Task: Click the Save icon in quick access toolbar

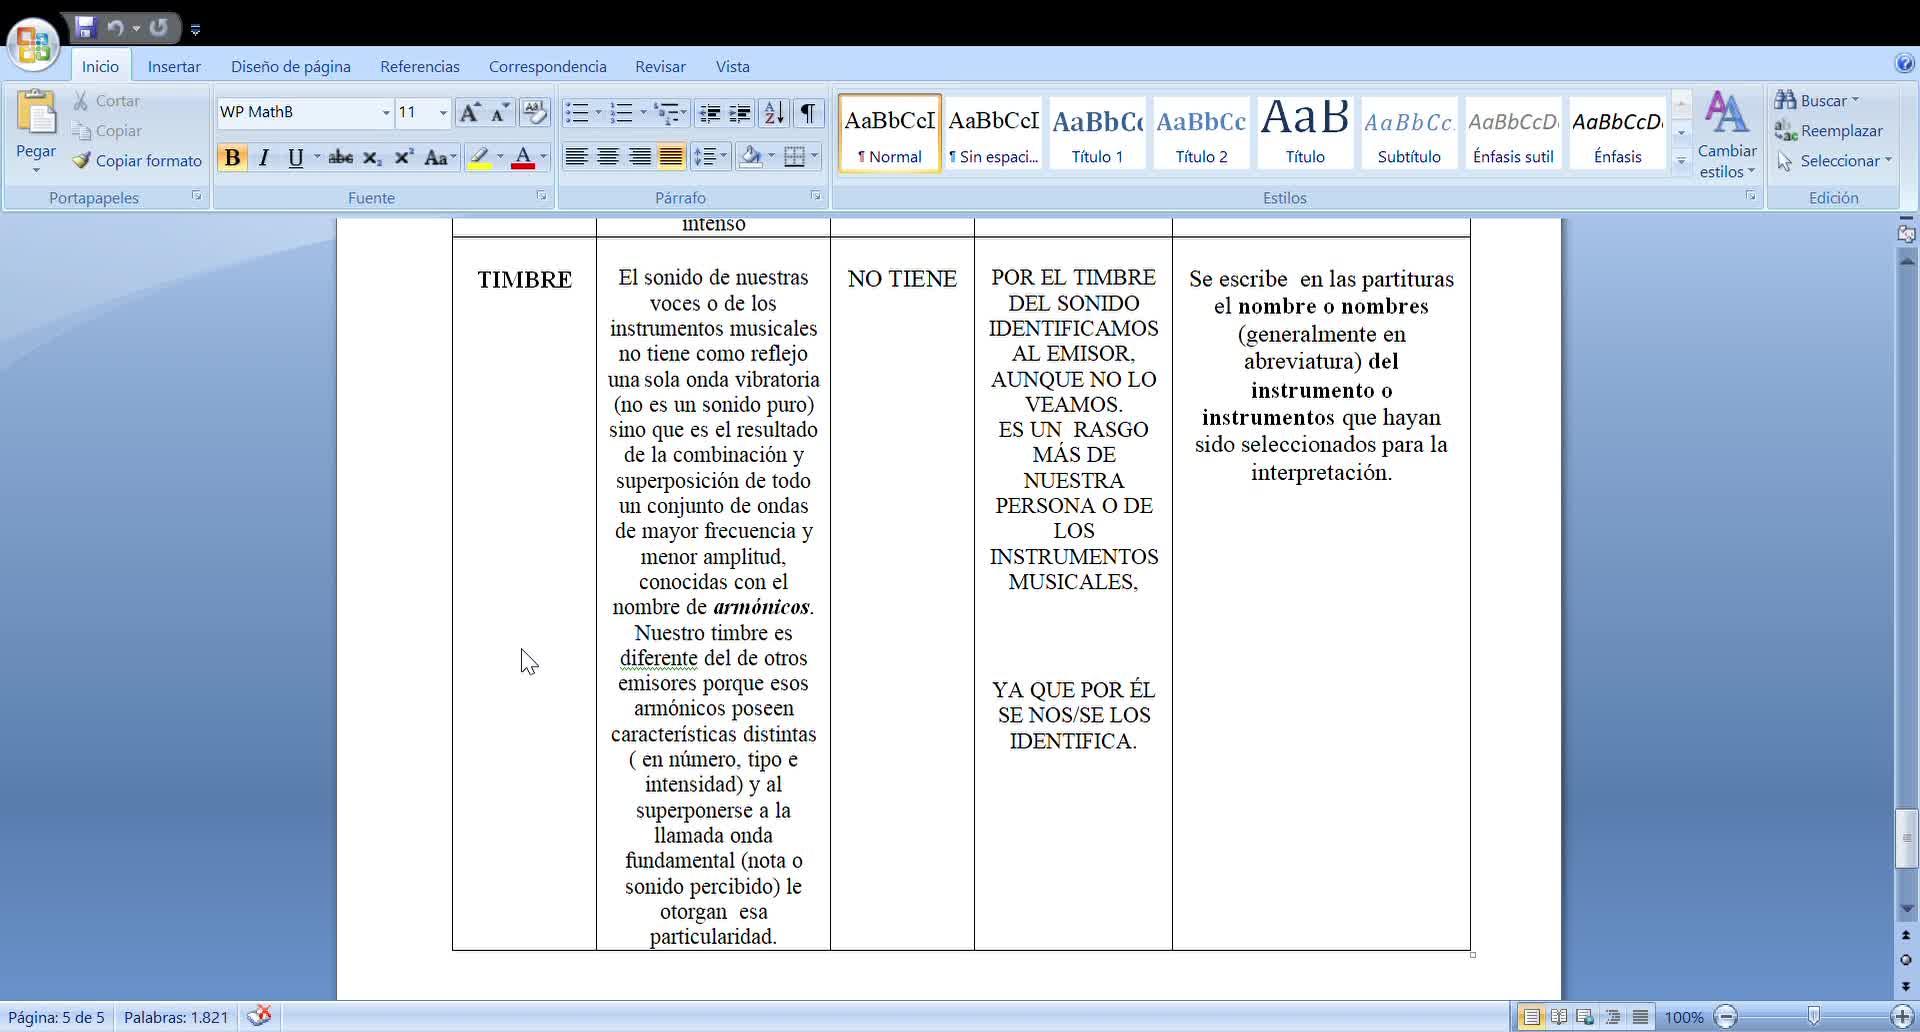Action: [x=85, y=28]
